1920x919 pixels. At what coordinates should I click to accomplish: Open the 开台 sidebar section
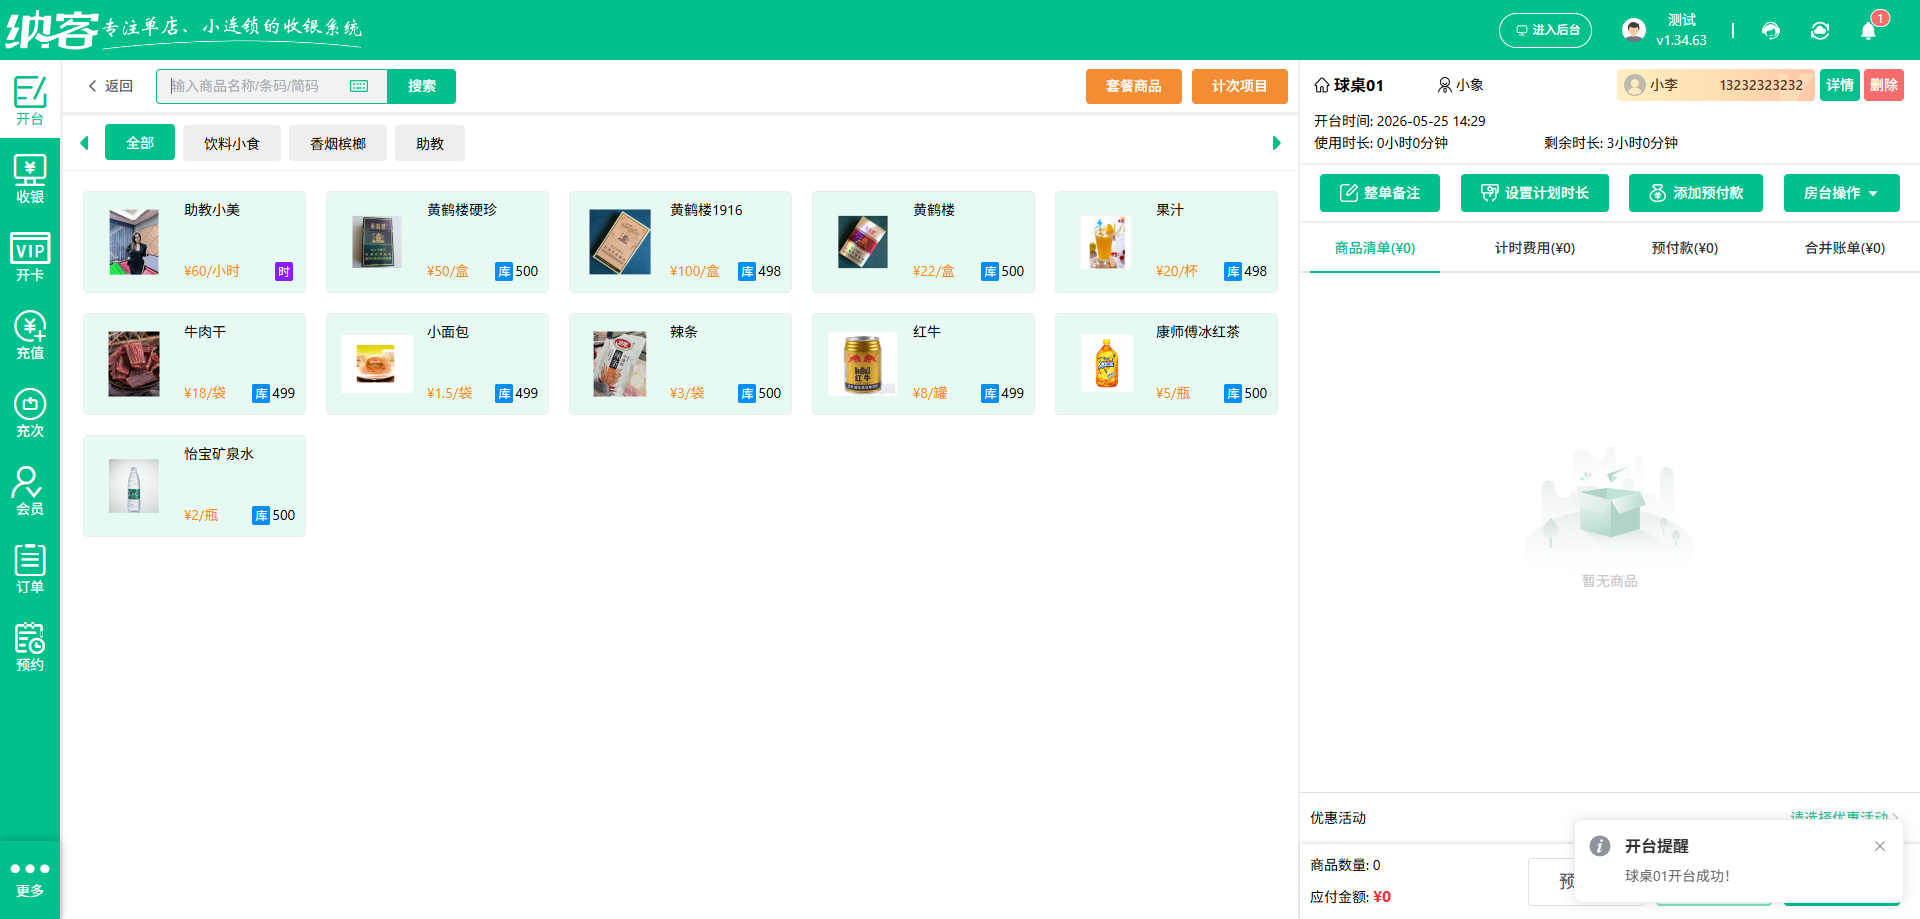[30, 100]
